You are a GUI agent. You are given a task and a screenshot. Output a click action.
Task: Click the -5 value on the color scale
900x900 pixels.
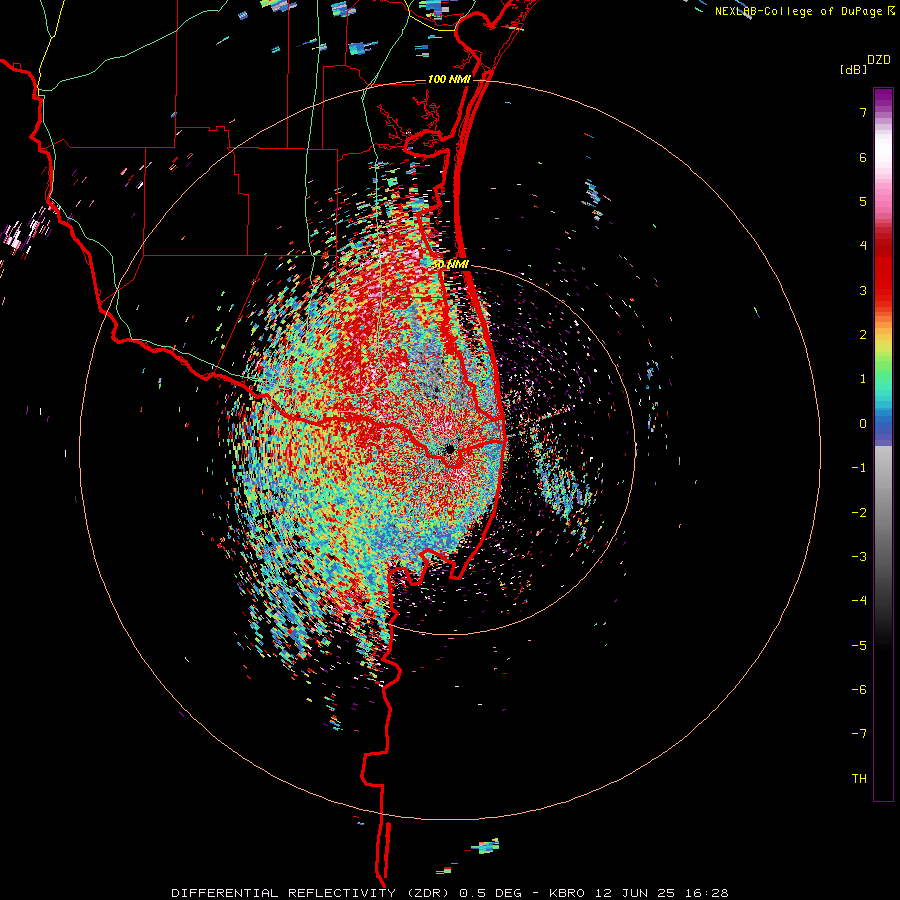[x=859, y=646]
